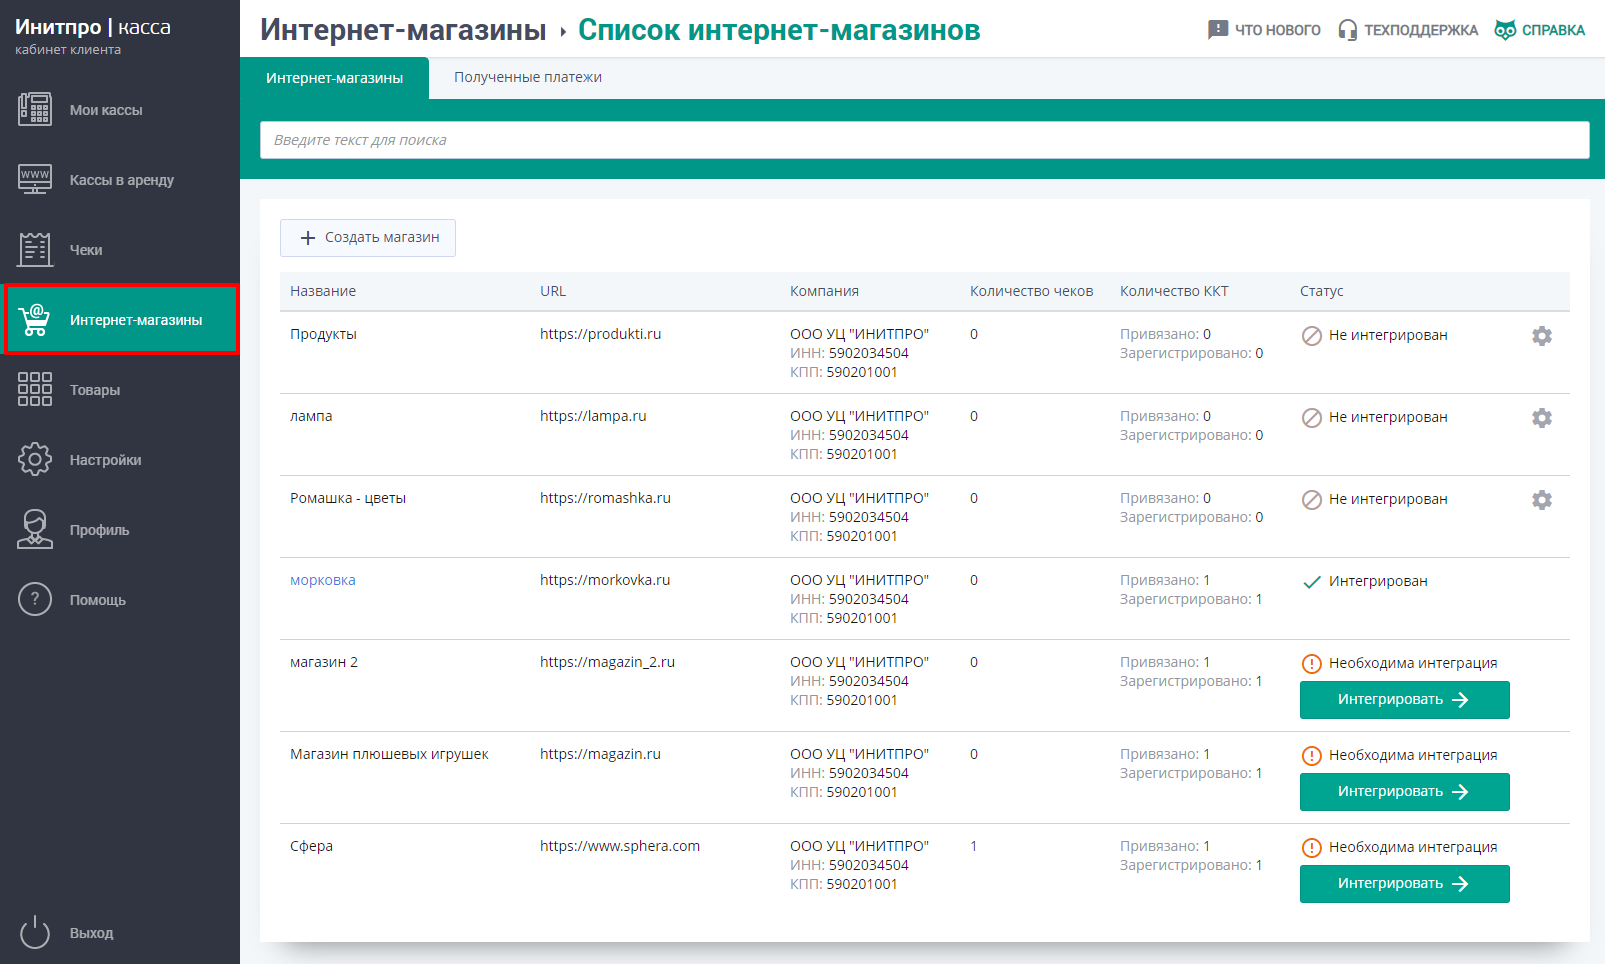Click Список интернет-магазинов page title
Viewport: 1605px width, 964px height.
(x=779, y=30)
